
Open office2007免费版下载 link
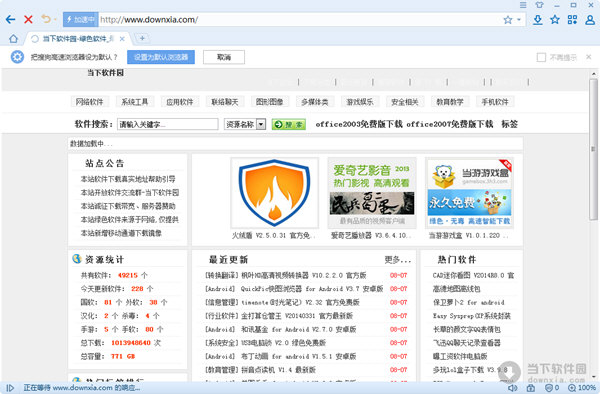pos(450,124)
